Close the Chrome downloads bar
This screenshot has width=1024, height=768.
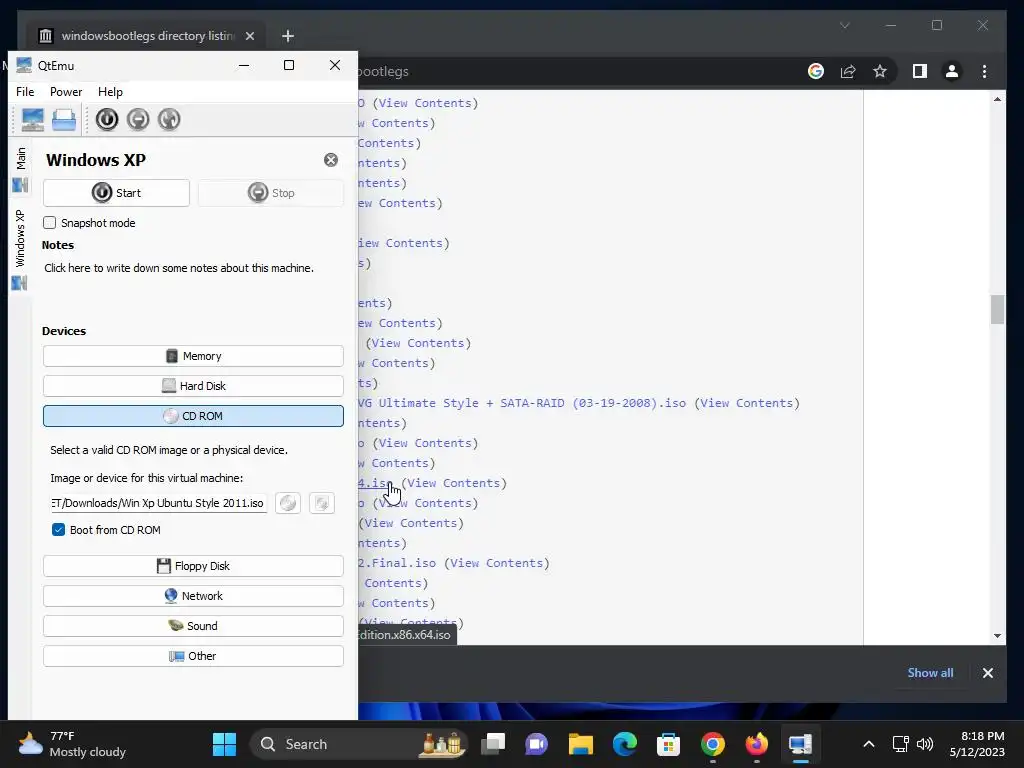coord(987,673)
